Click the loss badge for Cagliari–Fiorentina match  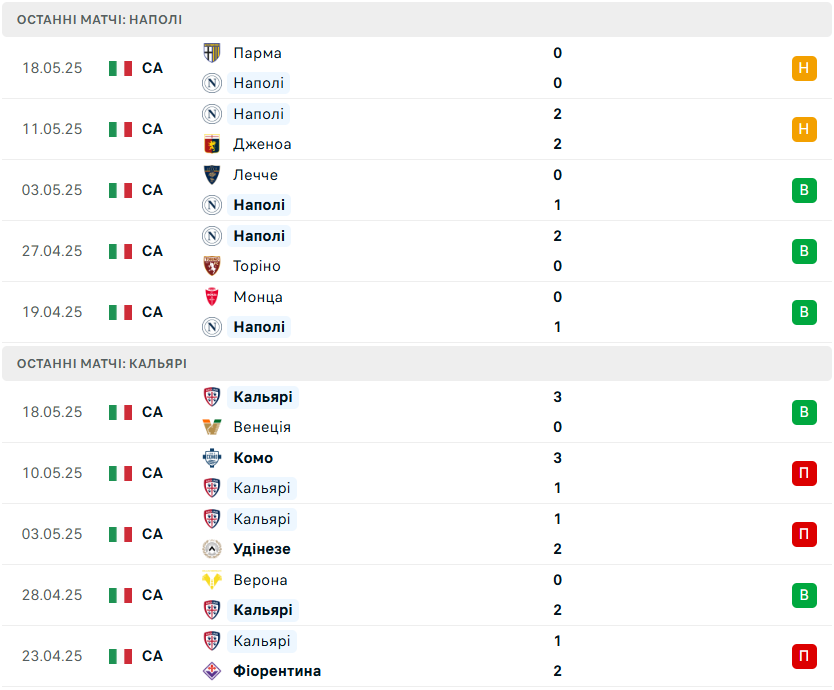[804, 656]
